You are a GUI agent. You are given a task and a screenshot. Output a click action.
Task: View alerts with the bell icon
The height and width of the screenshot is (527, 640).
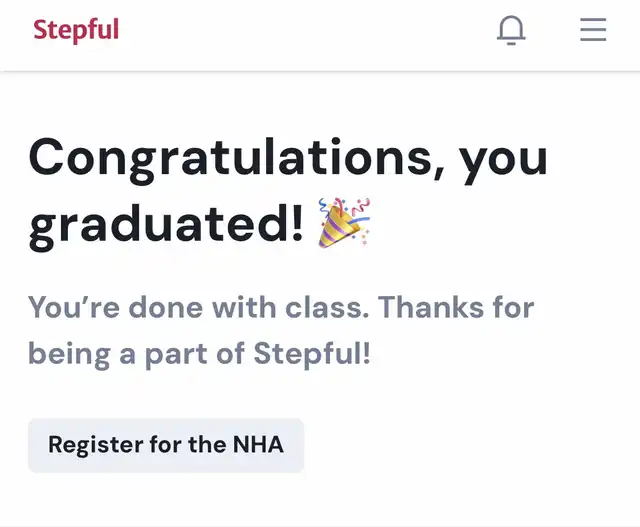[511, 30]
